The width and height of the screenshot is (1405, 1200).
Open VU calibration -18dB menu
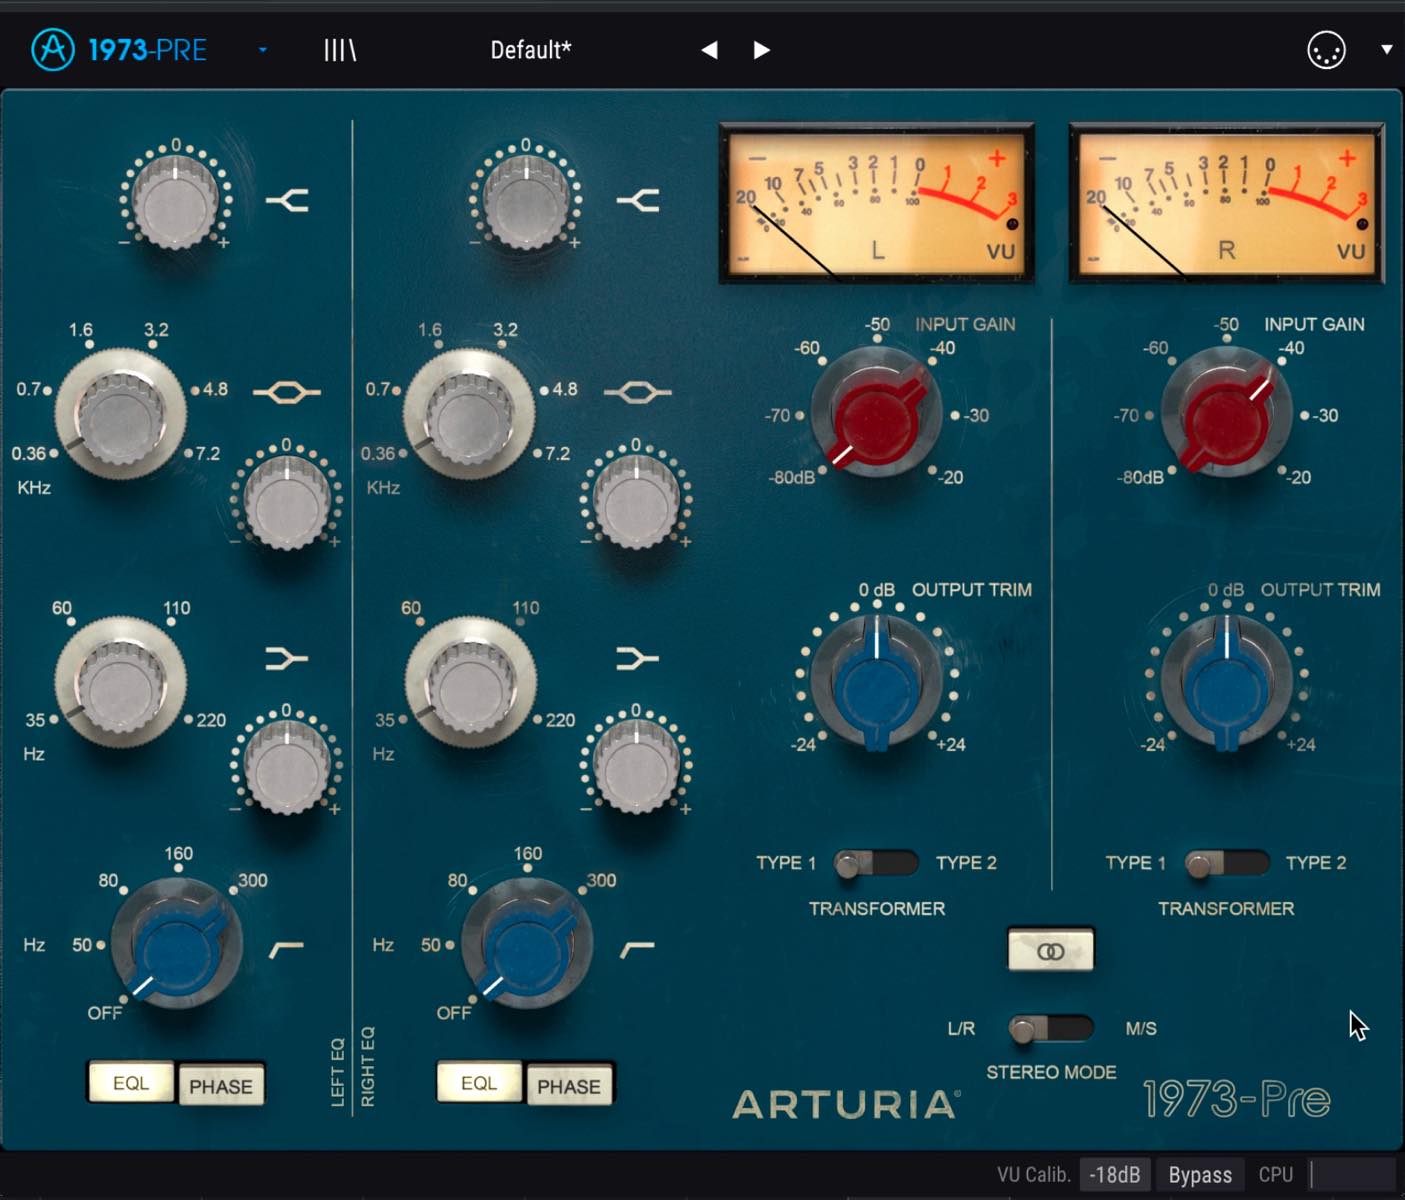click(1115, 1175)
